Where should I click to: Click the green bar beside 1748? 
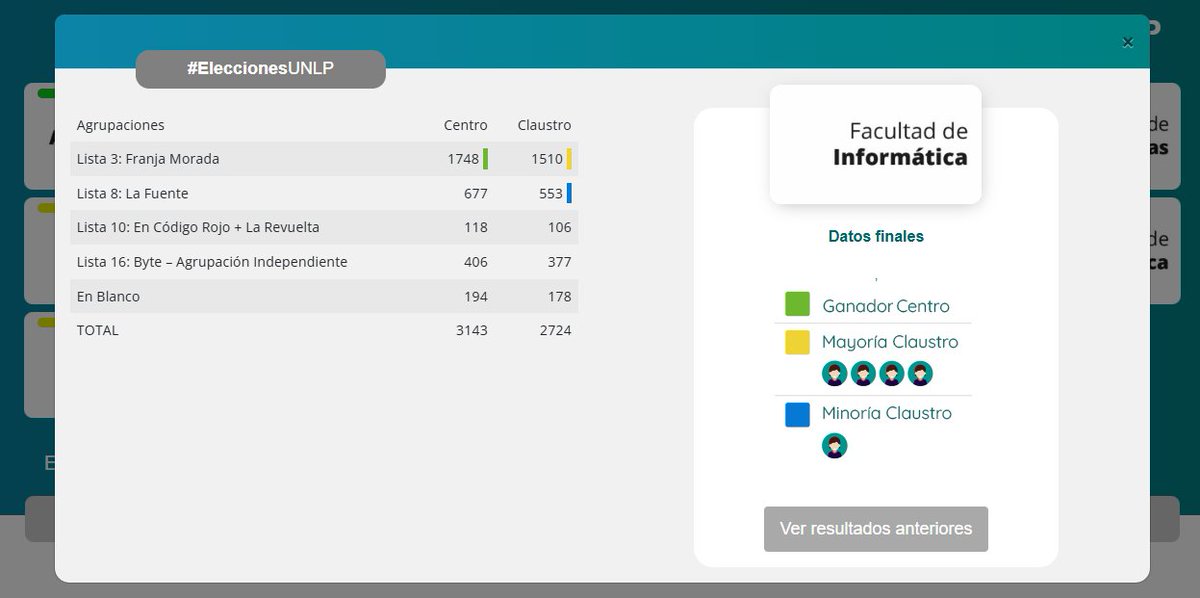485,159
